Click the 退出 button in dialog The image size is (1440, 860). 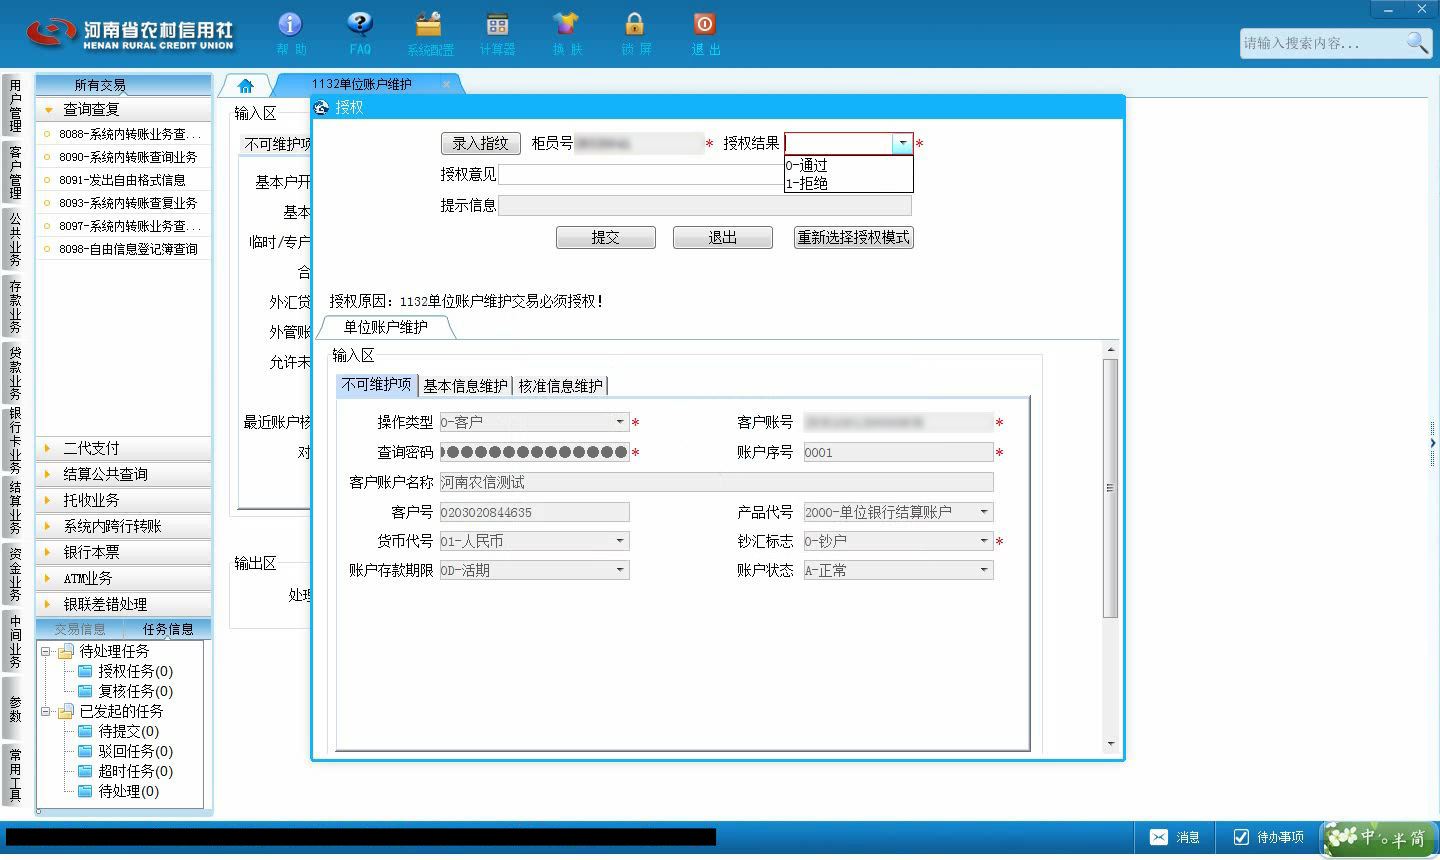pos(723,238)
